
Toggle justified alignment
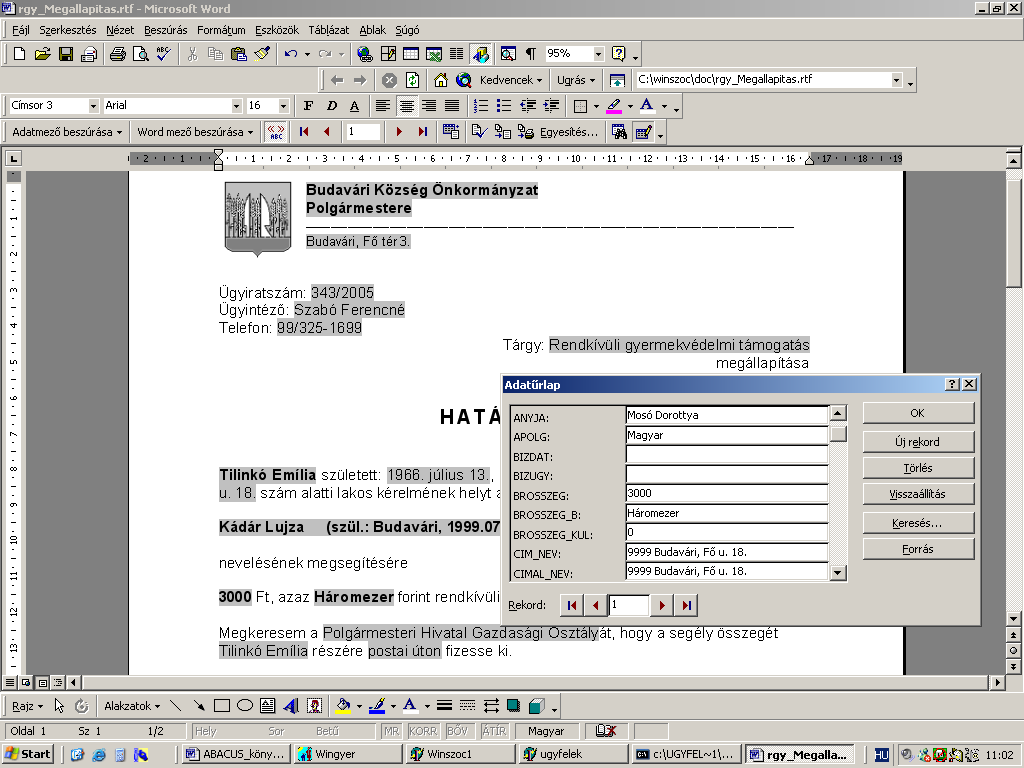[x=452, y=106]
